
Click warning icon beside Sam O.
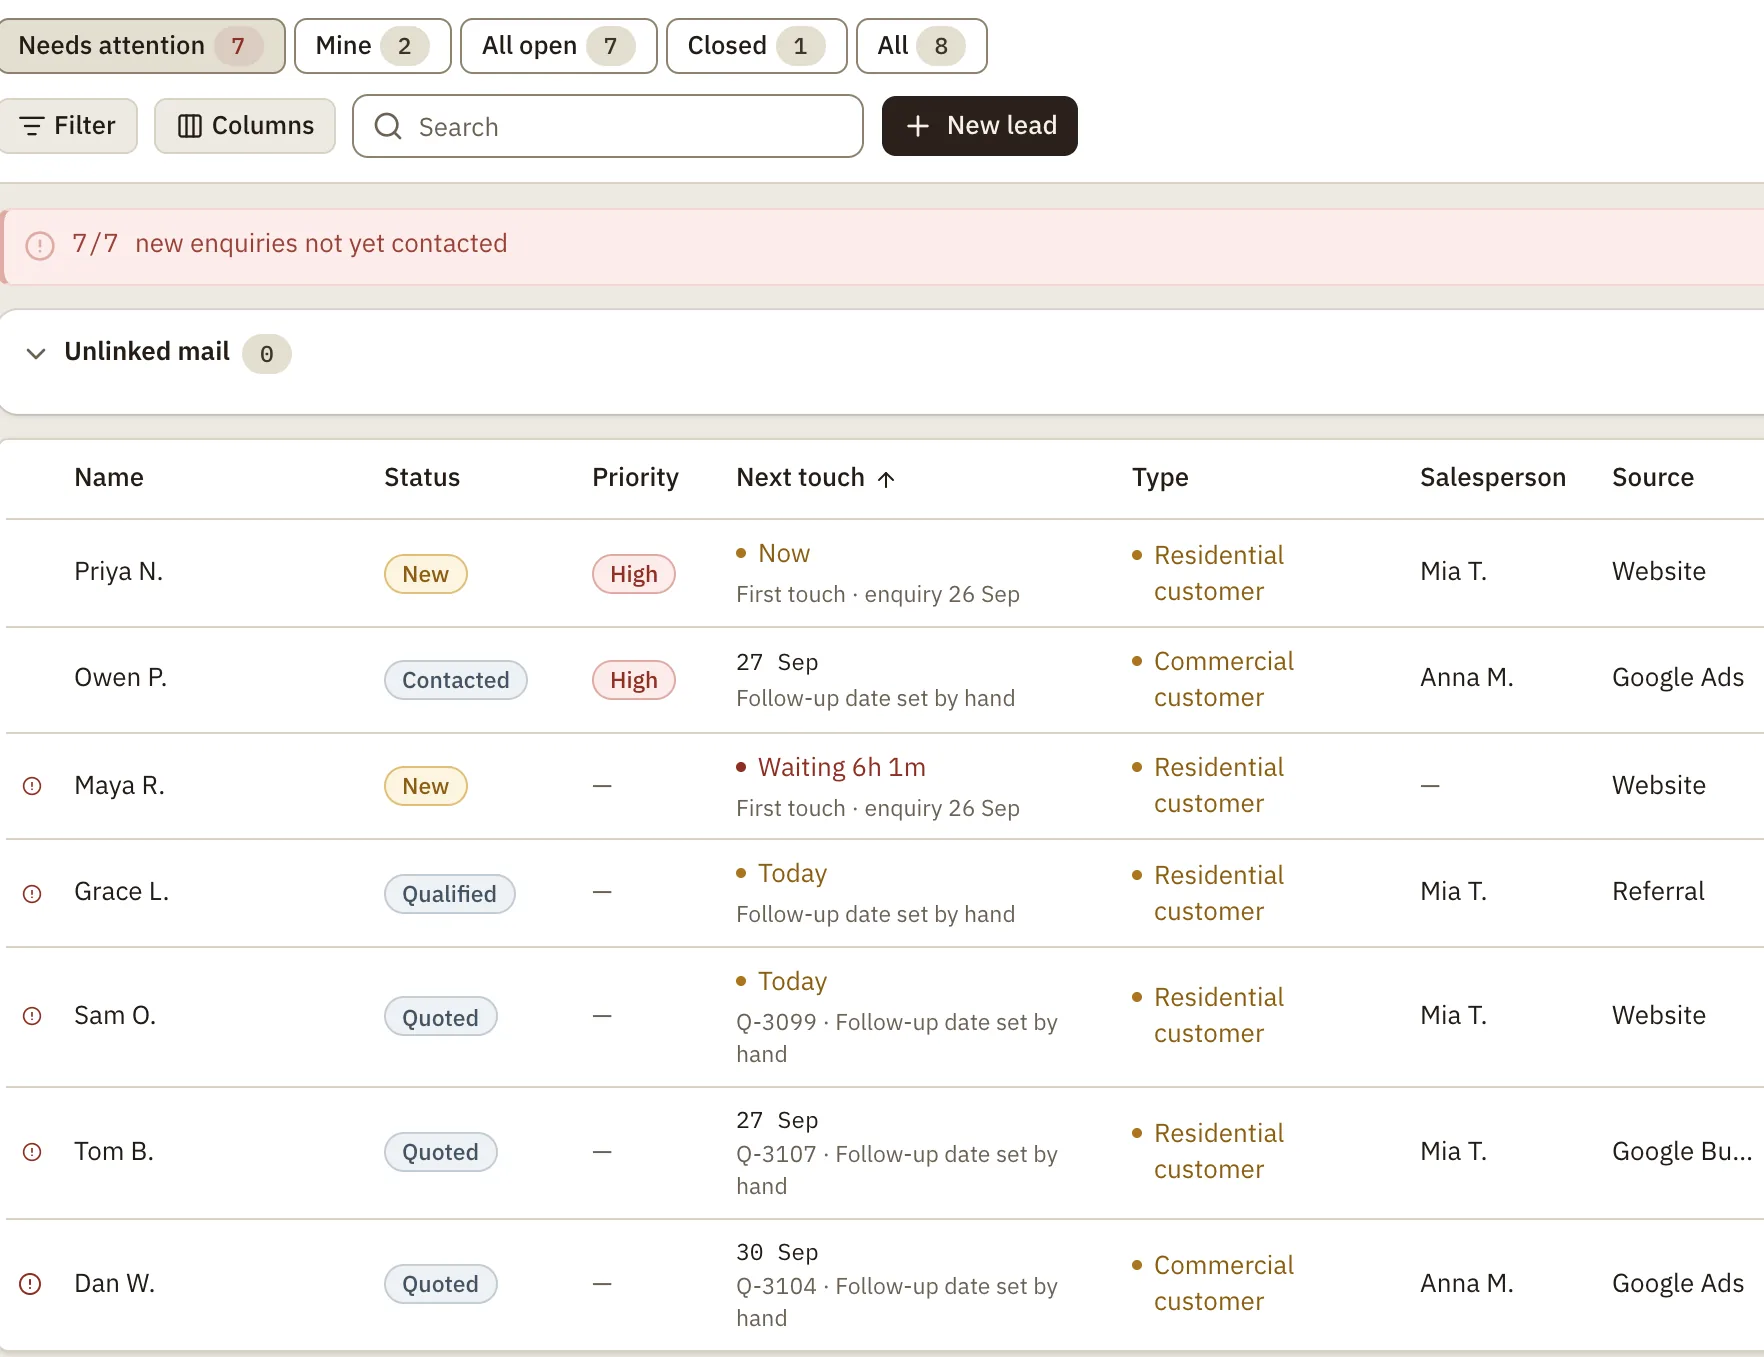click(x=32, y=1016)
